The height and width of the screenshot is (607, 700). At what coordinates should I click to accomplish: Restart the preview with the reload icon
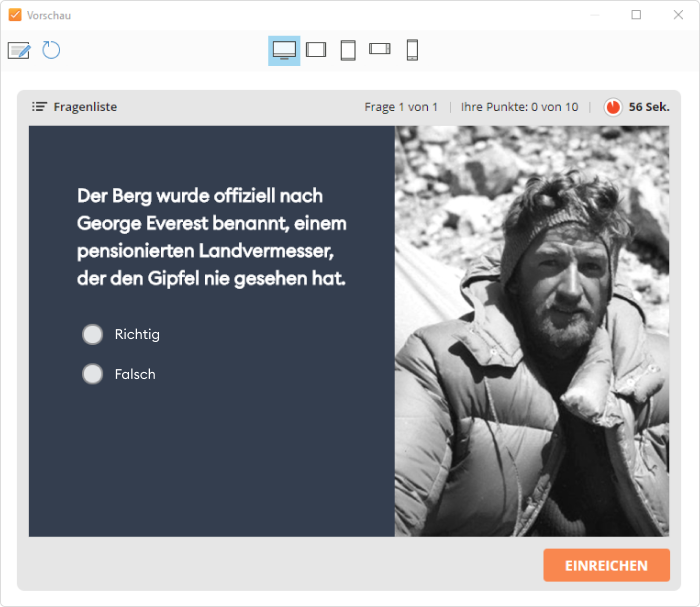(51, 50)
